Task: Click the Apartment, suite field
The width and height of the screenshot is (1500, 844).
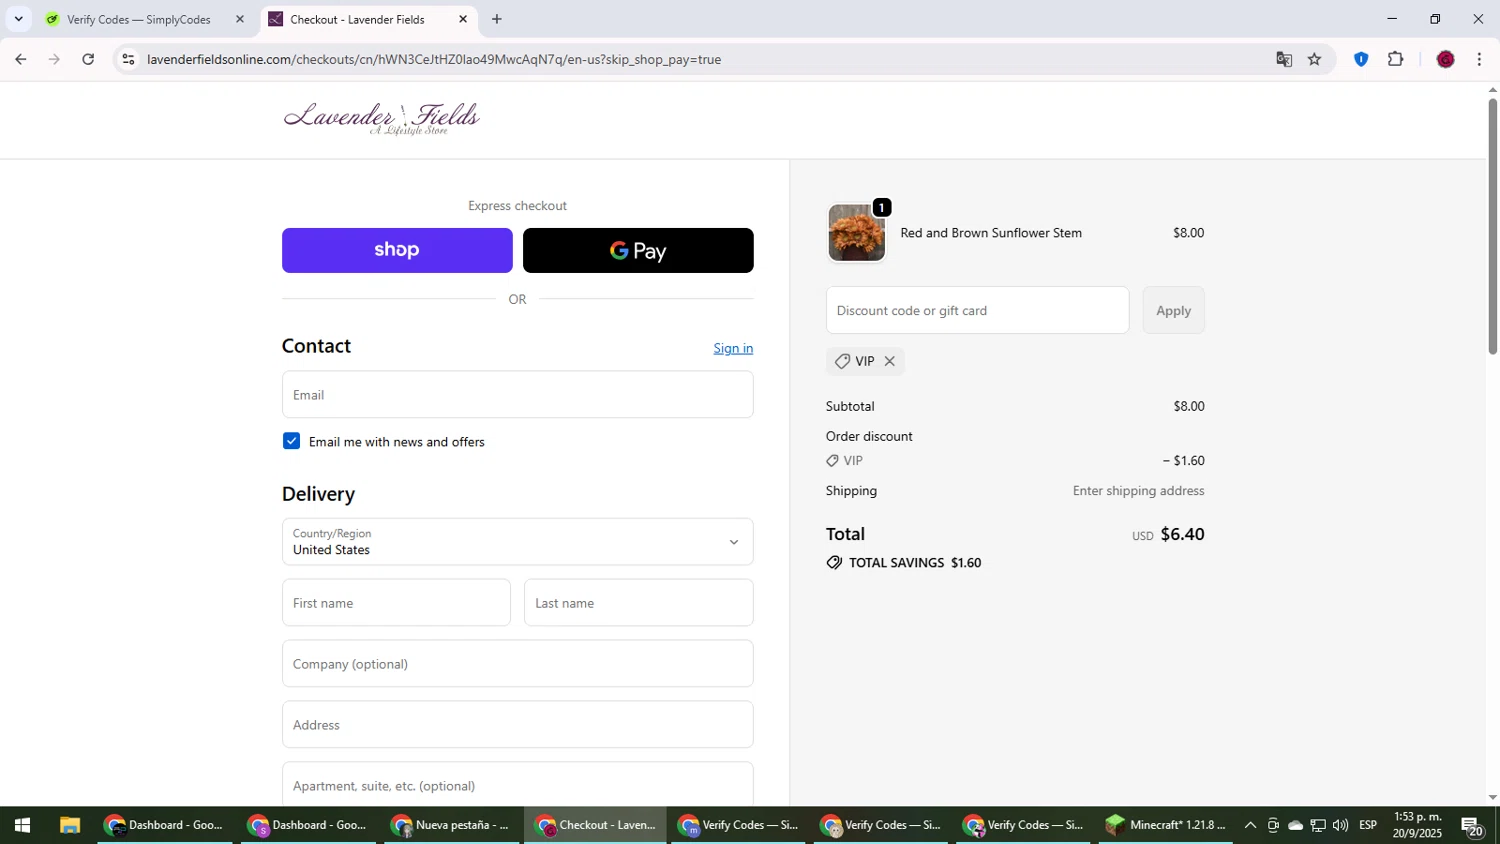Action: click(517, 784)
